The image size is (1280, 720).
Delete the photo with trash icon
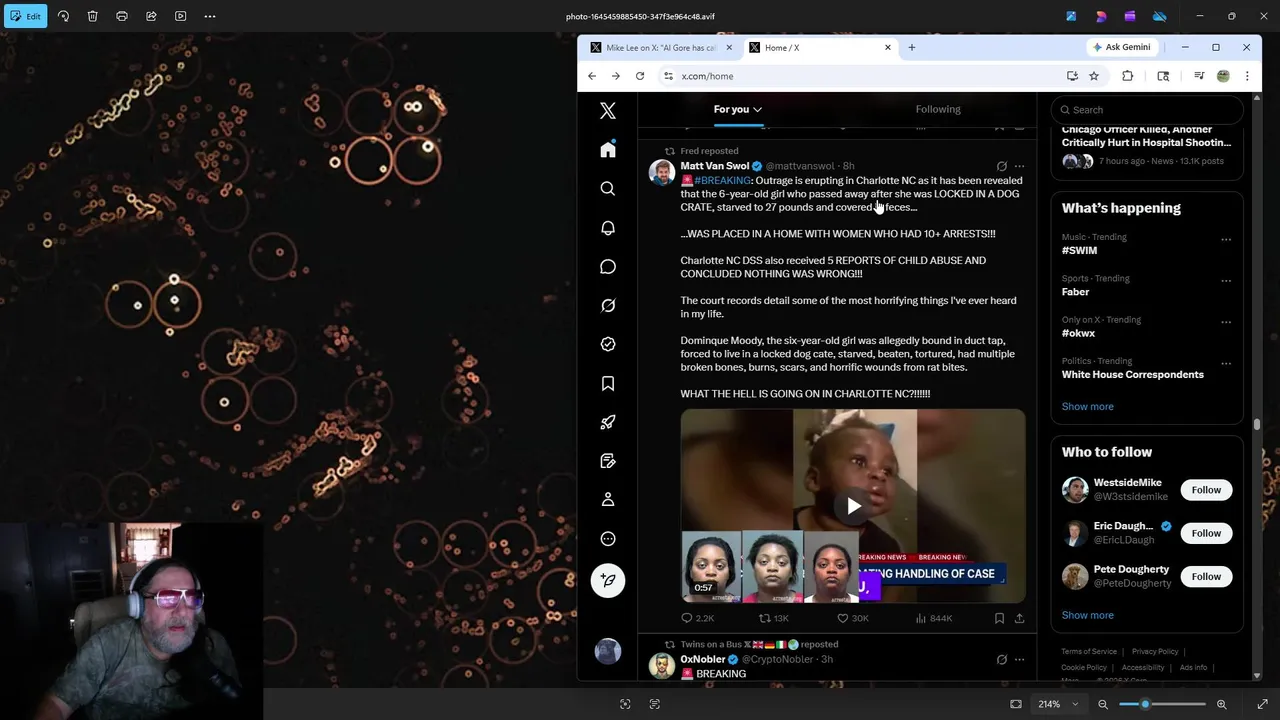coord(92,16)
